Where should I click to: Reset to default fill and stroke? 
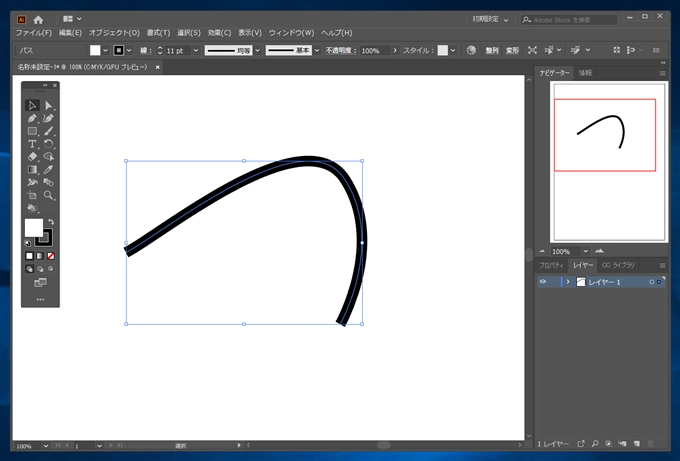(x=27, y=243)
